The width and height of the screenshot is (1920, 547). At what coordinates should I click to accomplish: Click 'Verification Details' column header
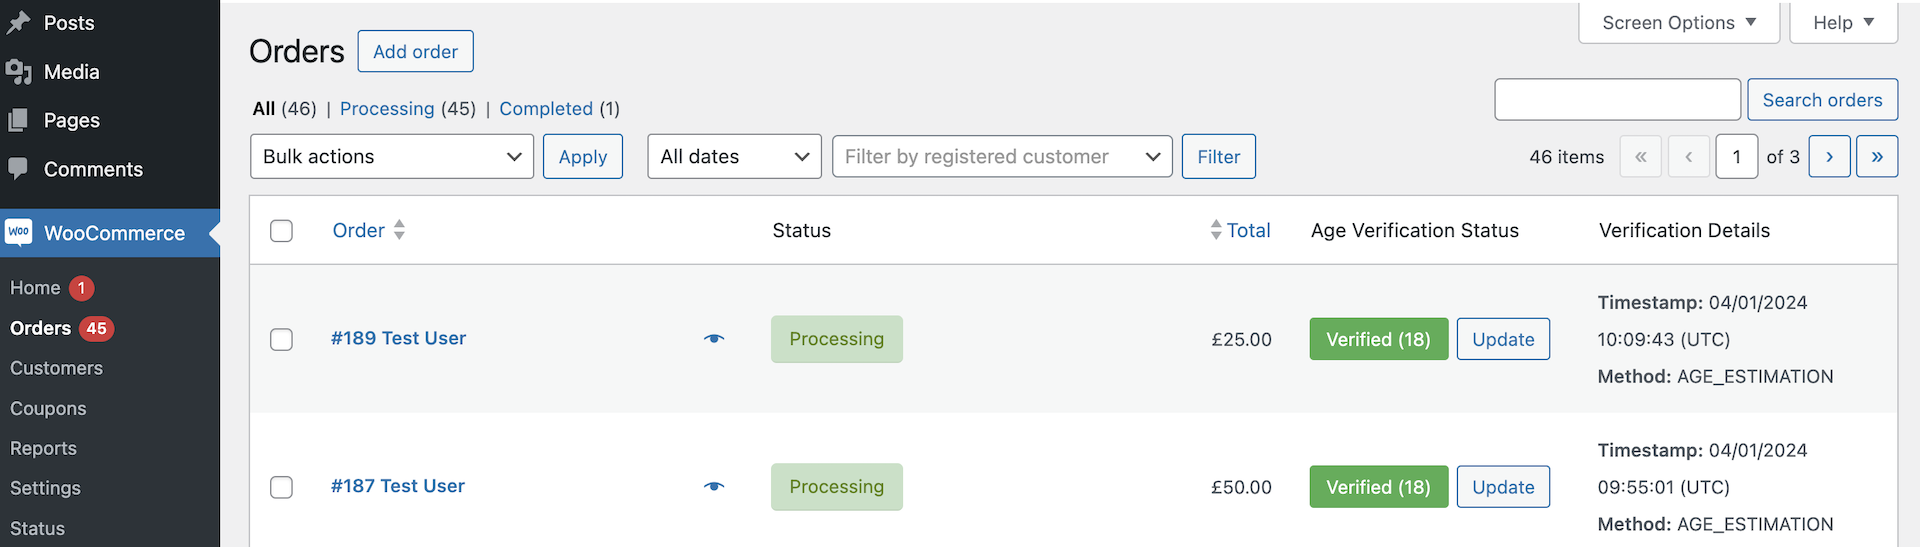pyautogui.click(x=1684, y=231)
